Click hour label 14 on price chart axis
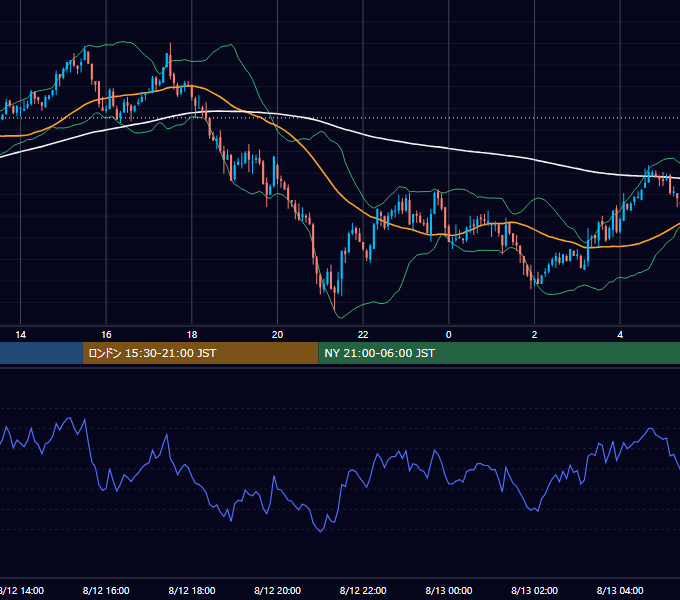The width and height of the screenshot is (680, 600). pos(20,335)
